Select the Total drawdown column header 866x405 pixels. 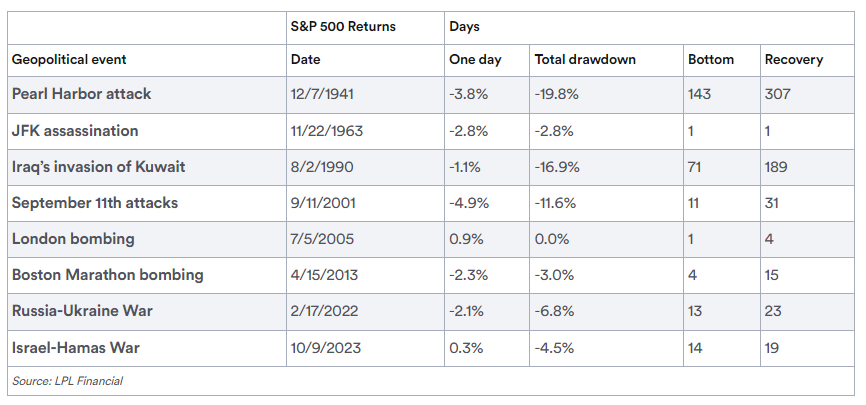(584, 59)
